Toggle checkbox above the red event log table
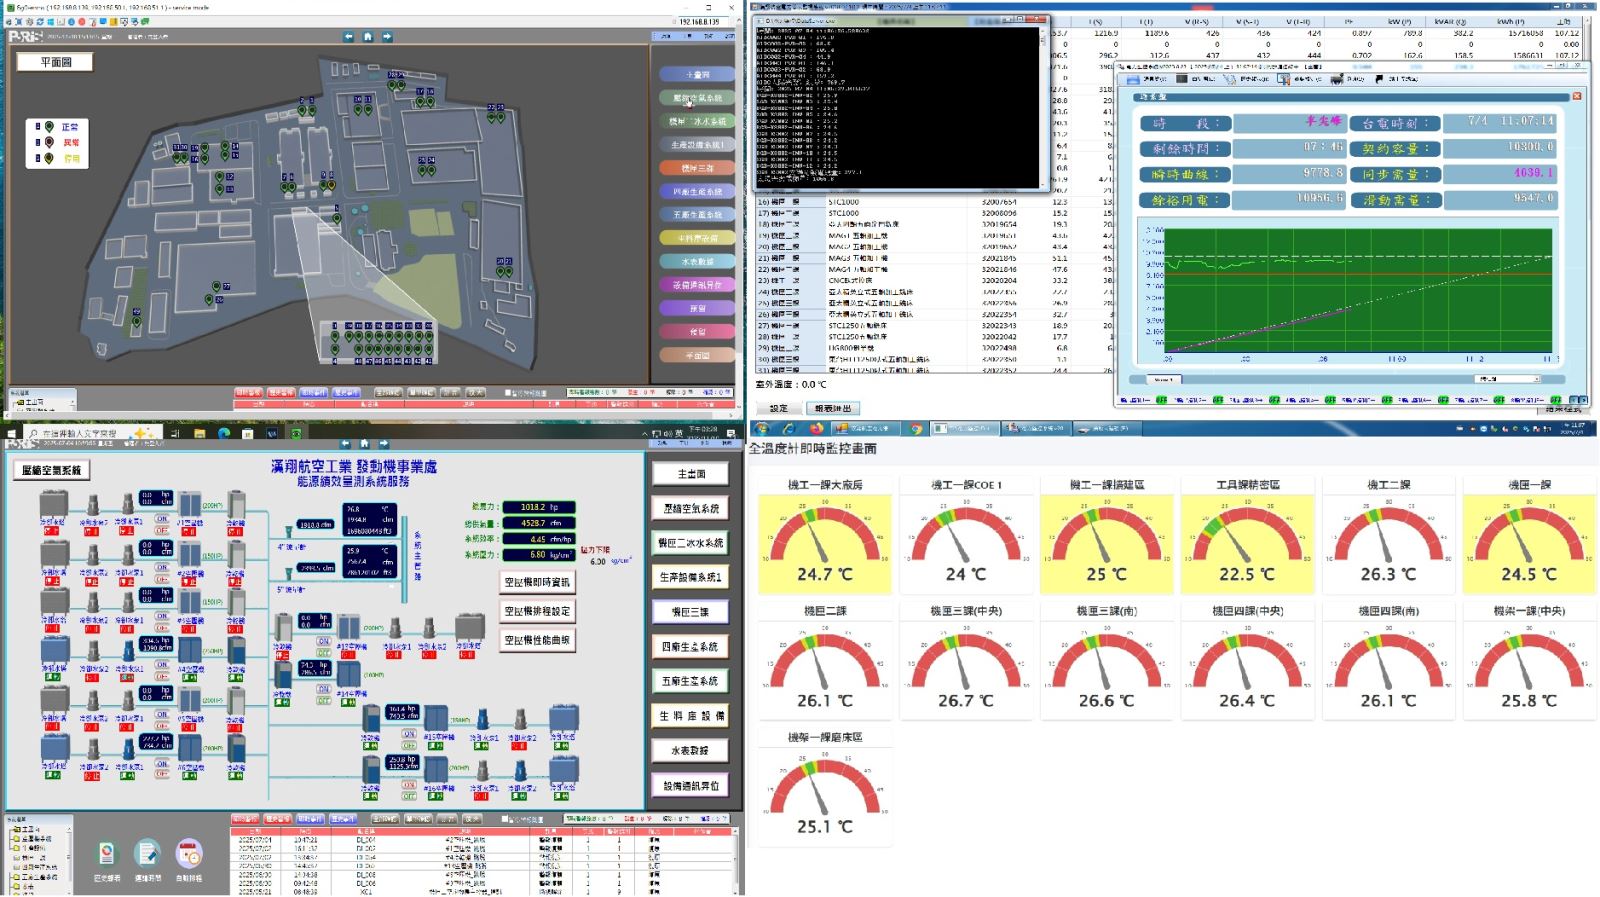The image size is (1600, 897). (506, 819)
